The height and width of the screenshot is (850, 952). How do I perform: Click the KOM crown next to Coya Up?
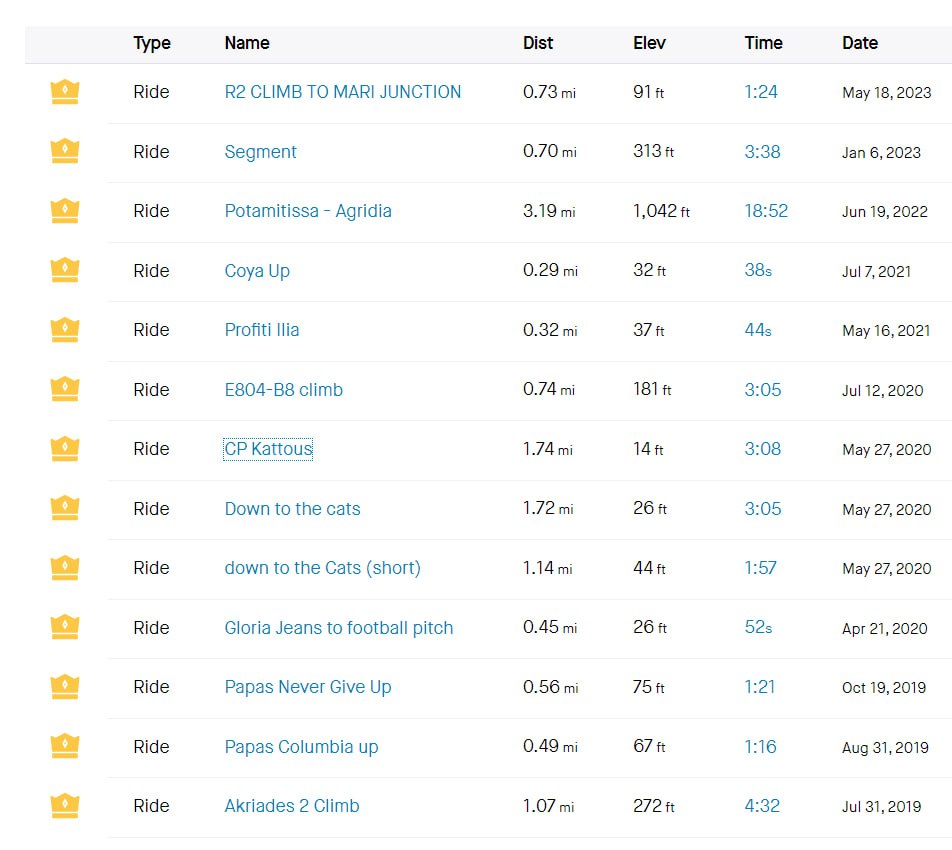tap(65, 271)
